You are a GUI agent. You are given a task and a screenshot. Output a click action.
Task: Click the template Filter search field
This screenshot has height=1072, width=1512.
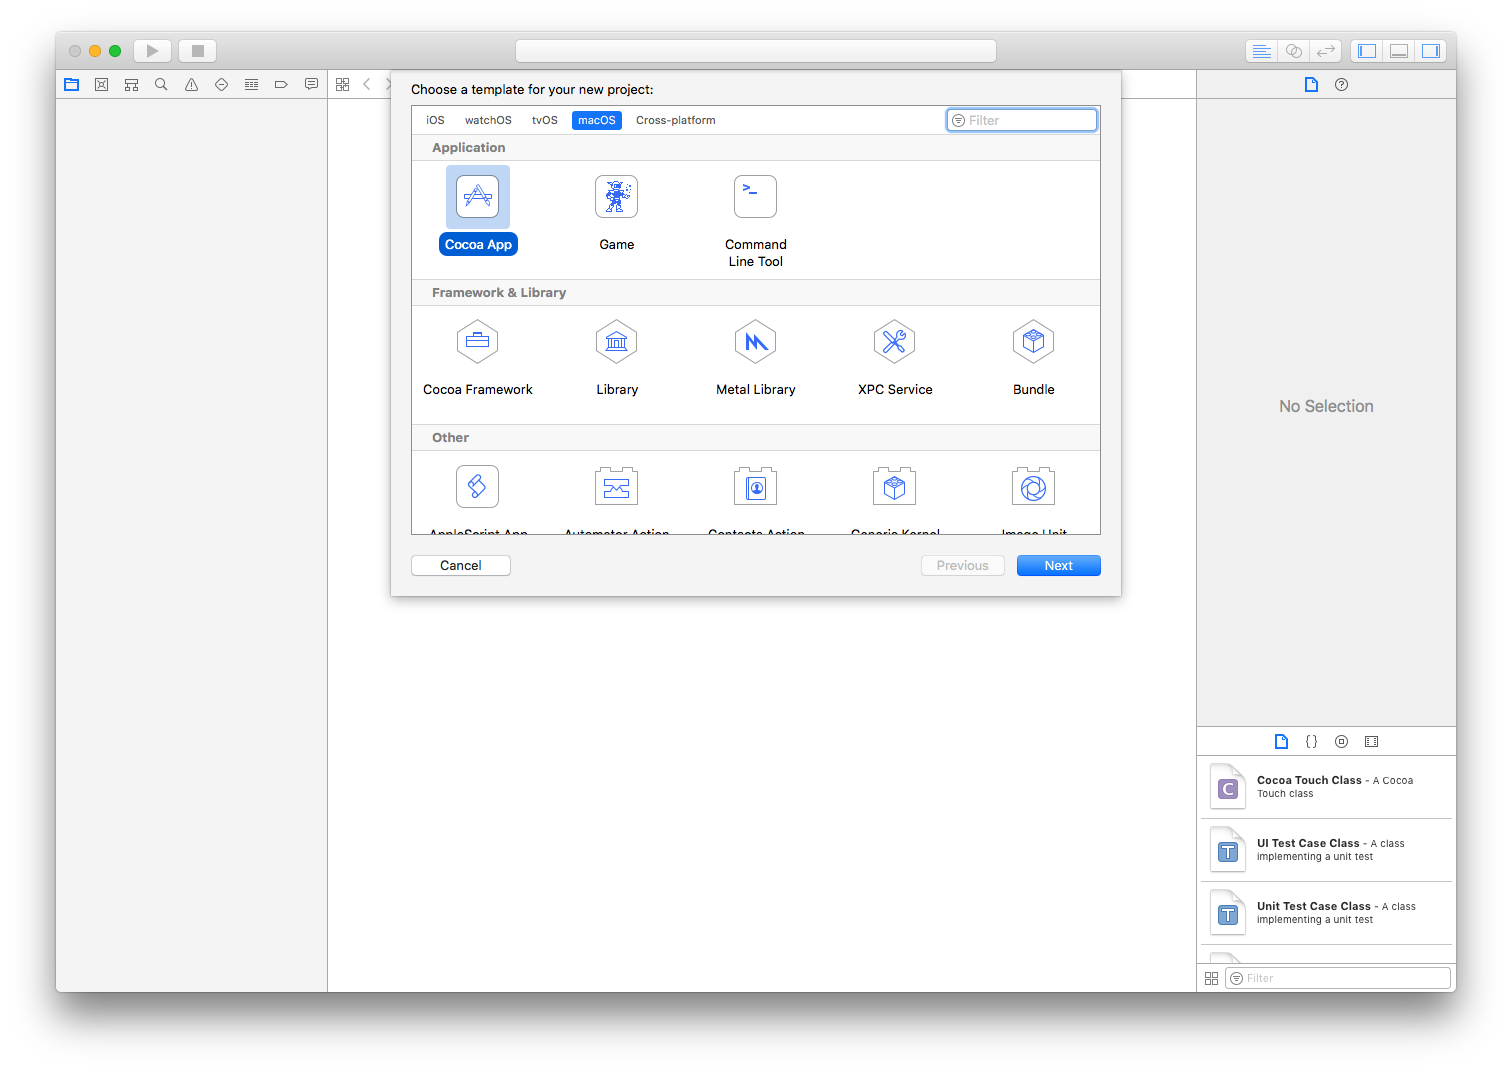1021,120
